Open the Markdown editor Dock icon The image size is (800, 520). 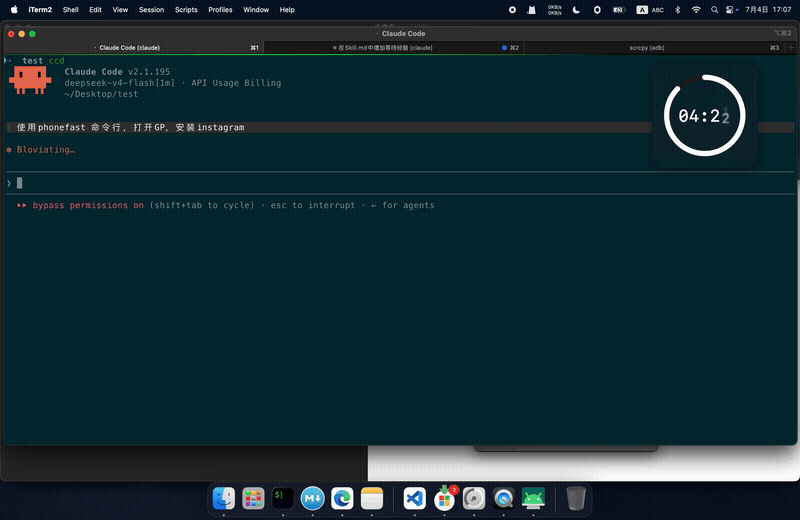pos(312,499)
